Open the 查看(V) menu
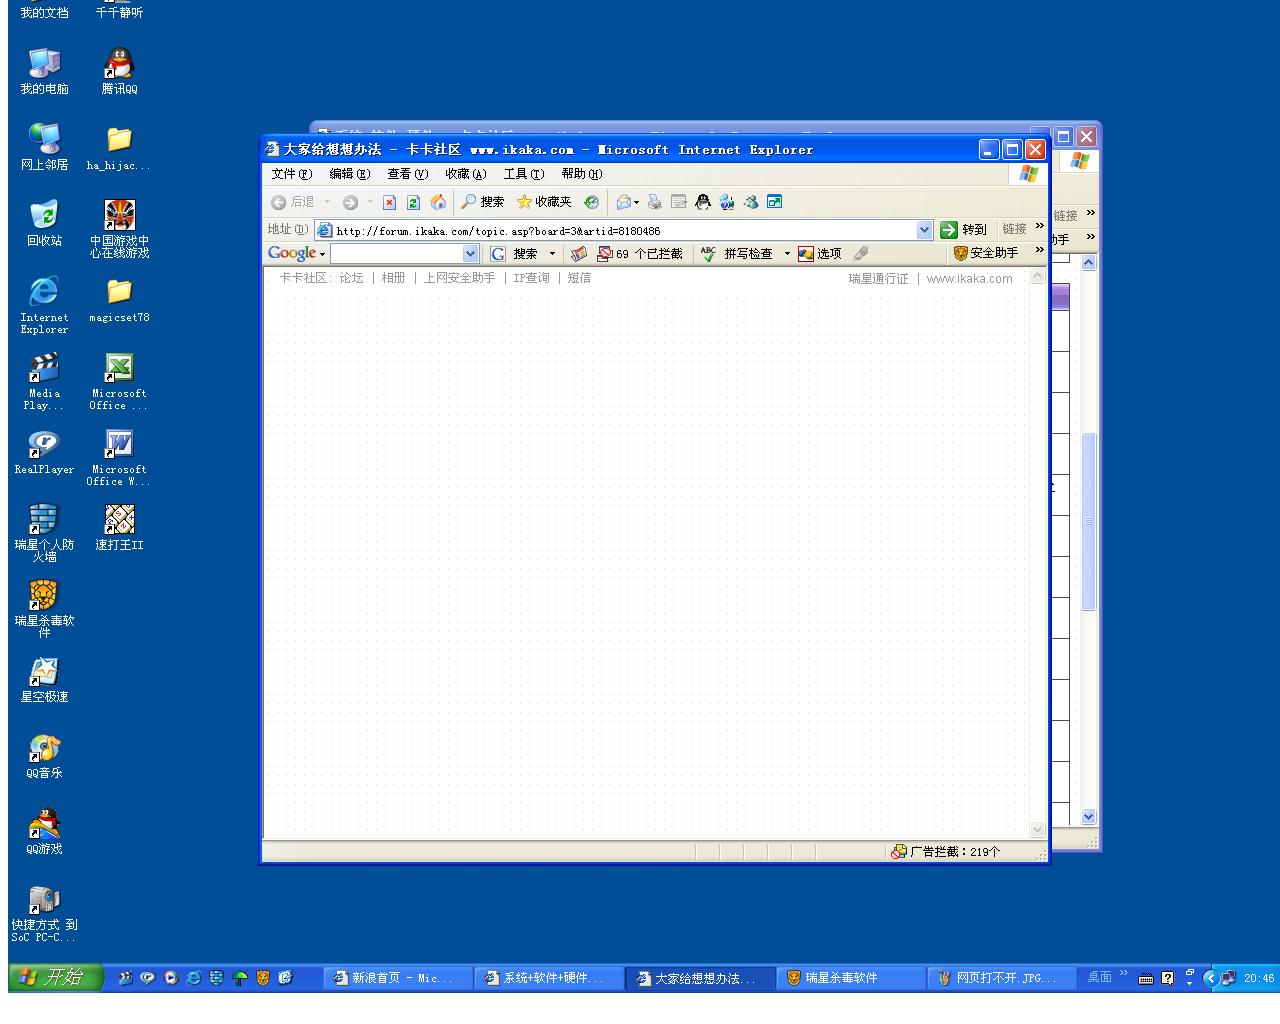Viewport: 1280px width, 1024px height. 408,174
